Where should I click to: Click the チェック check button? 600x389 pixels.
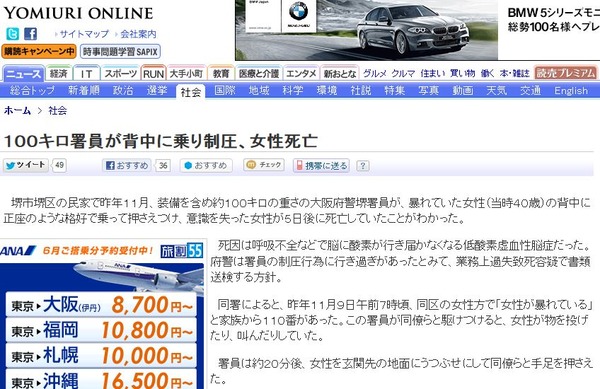pos(264,165)
